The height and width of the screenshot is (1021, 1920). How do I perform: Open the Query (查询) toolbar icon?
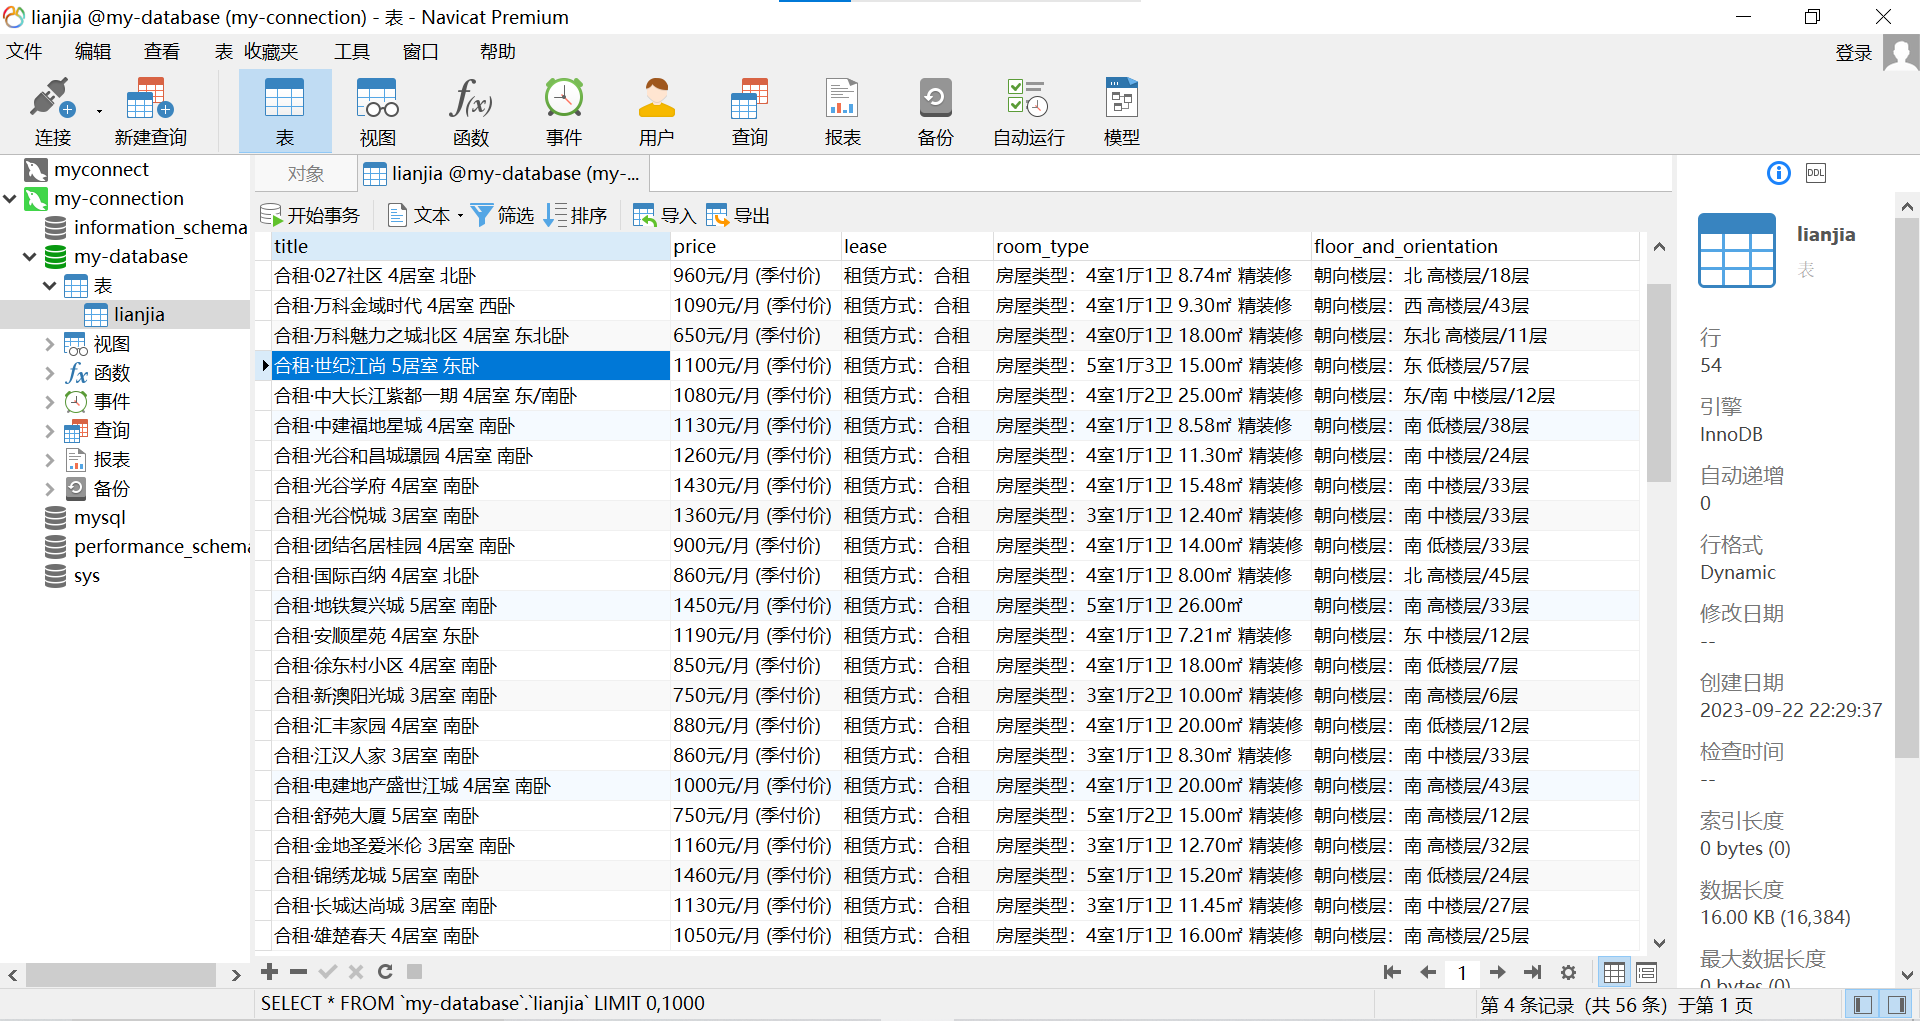click(x=750, y=111)
